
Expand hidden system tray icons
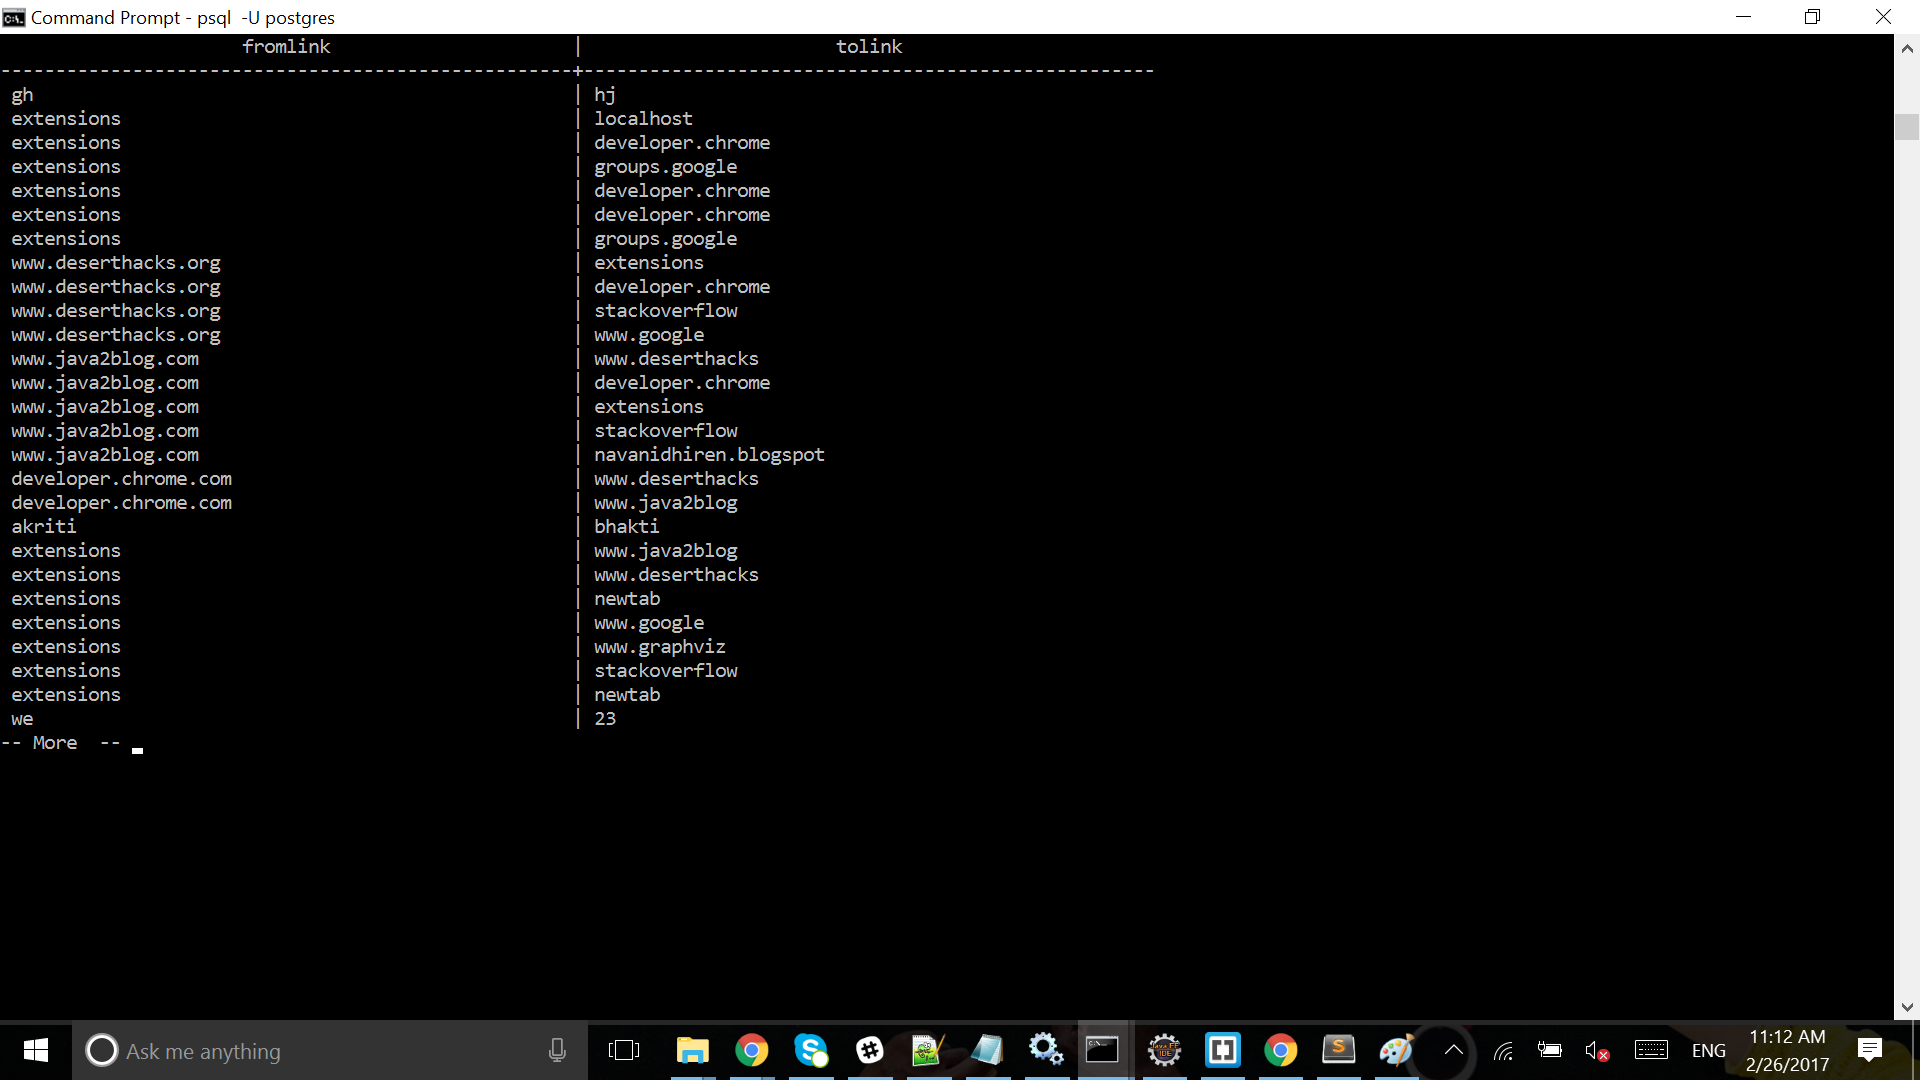[1454, 1050]
